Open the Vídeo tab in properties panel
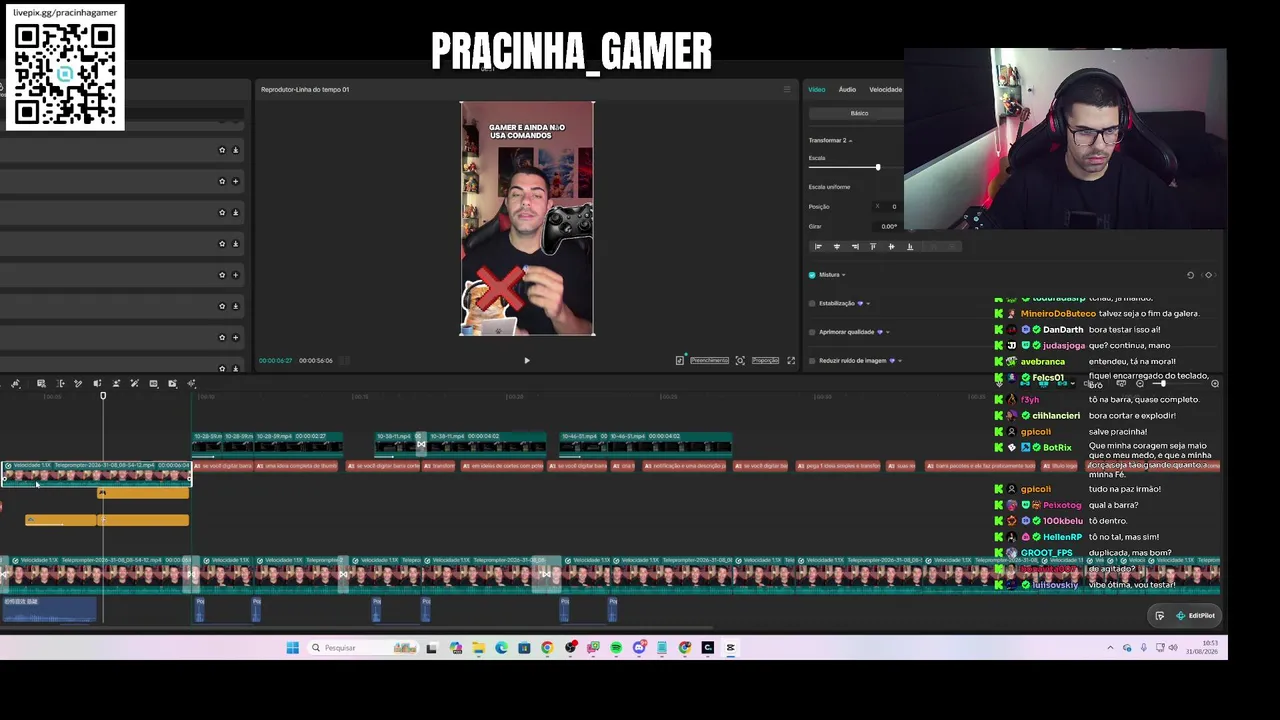1280x720 pixels. point(817,89)
